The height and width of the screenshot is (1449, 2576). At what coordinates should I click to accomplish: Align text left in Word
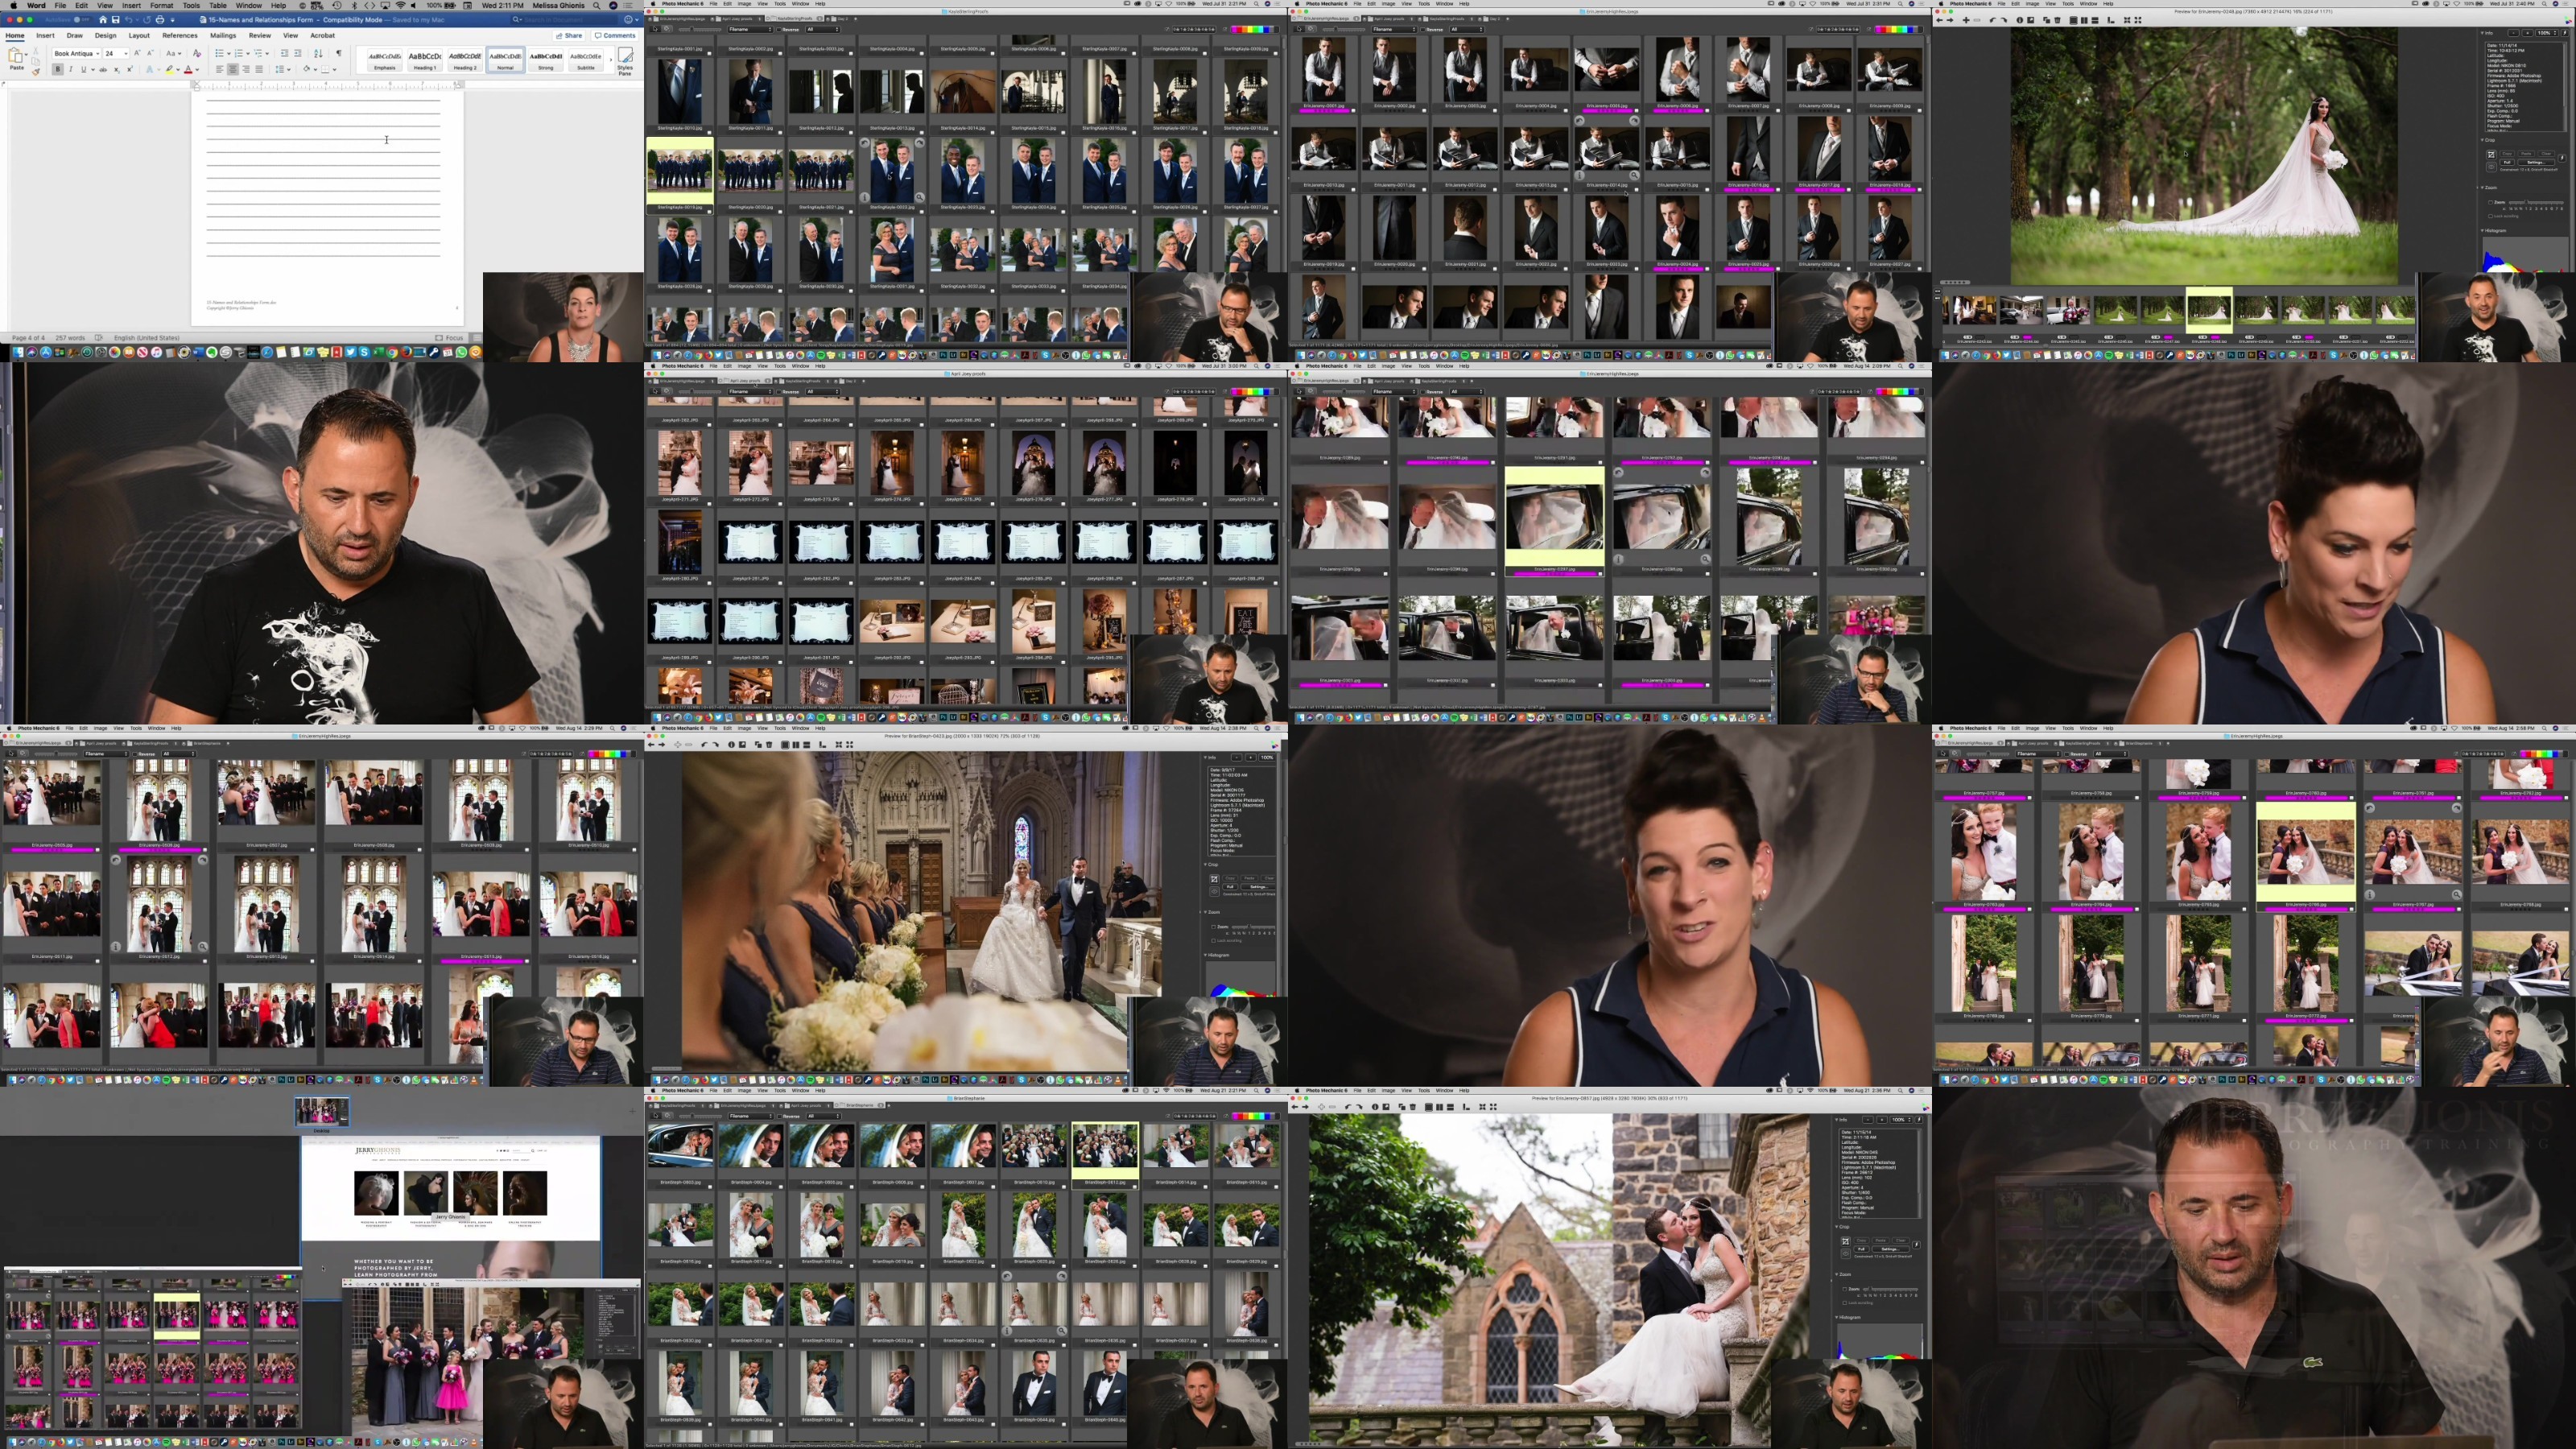pos(220,69)
